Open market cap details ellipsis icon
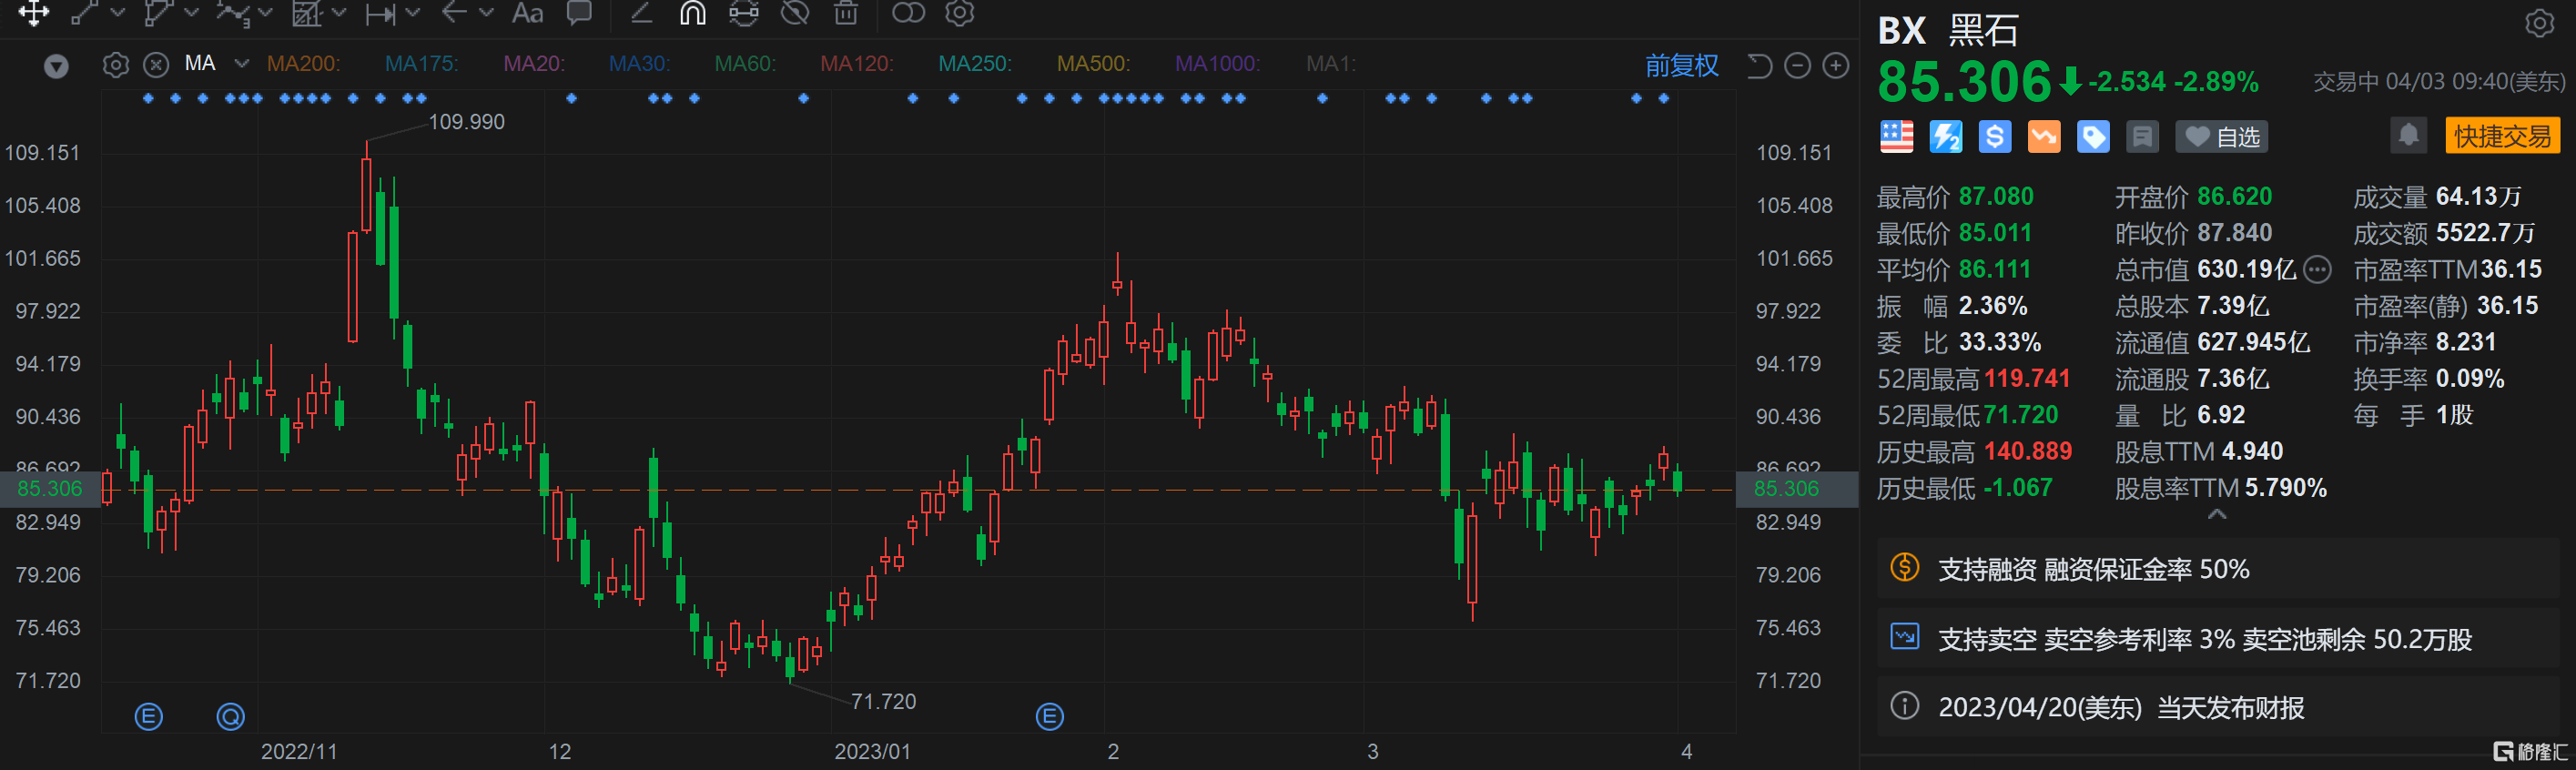The image size is (2576, 770). [x=2317, y=269]
